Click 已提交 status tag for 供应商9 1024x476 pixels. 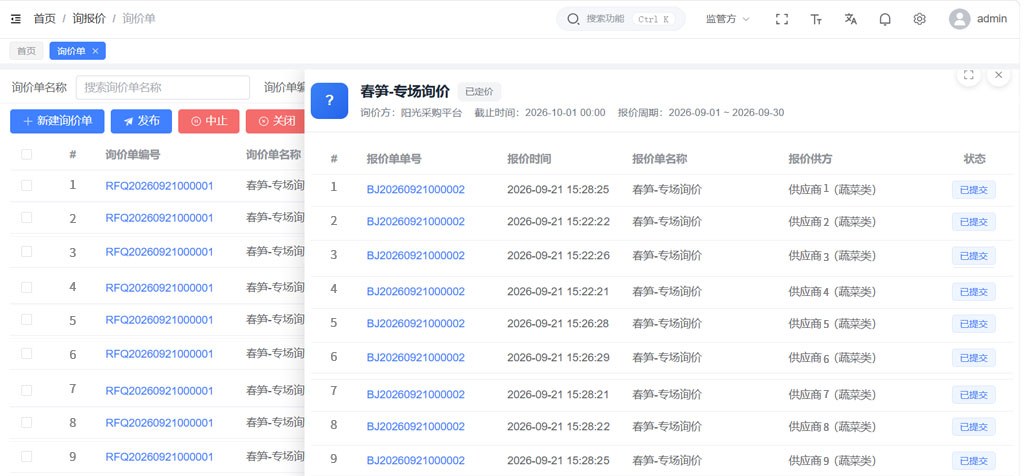point(974,460)
